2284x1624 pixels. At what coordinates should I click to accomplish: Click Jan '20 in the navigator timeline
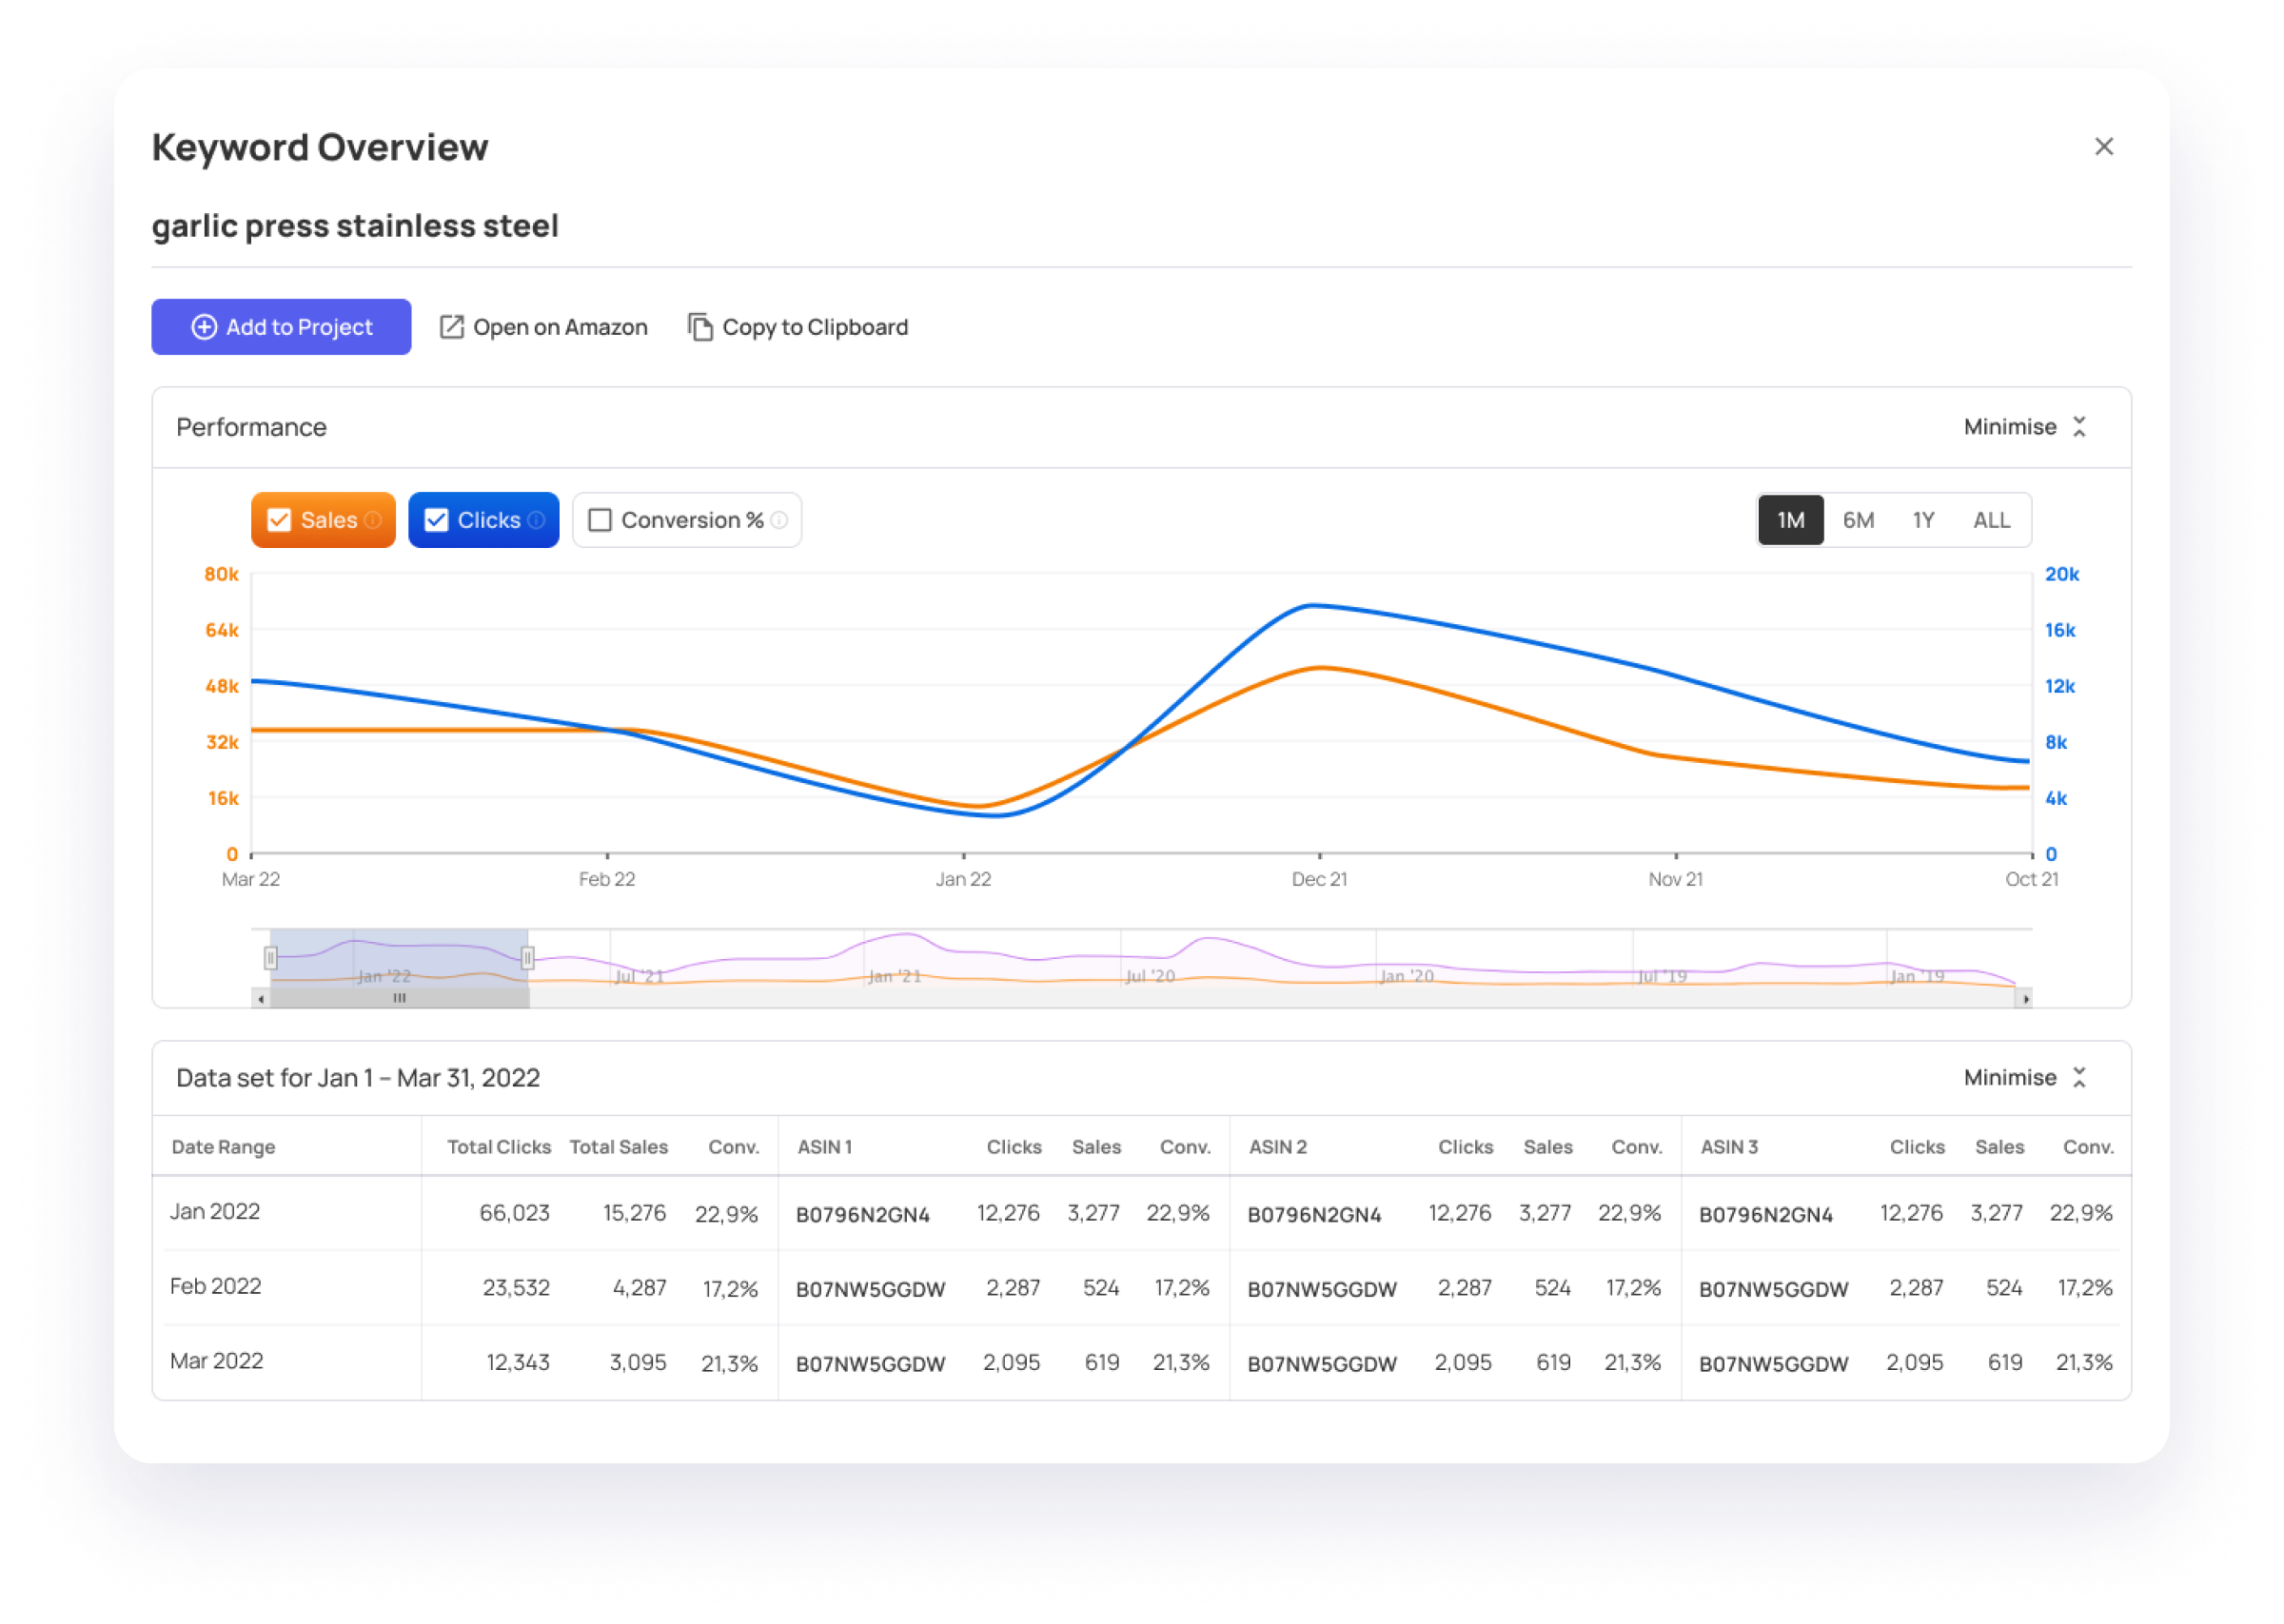pyautogui.click(x=1406, y=977)
